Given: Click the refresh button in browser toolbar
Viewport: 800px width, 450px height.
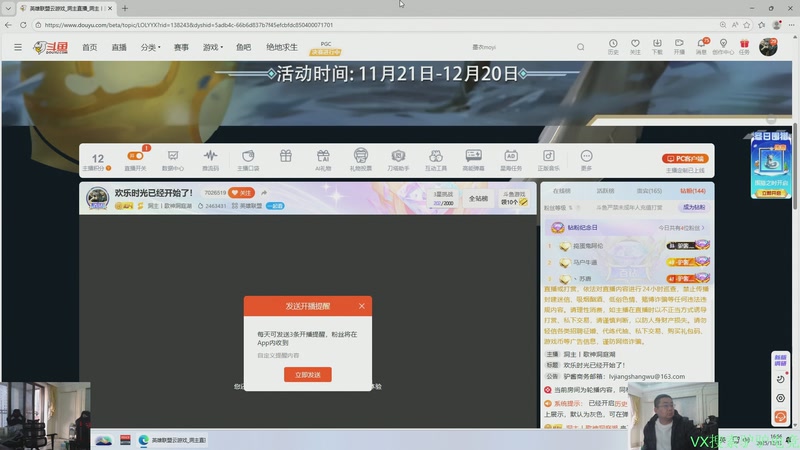Looking at the screenshot, I should click(x=23, y=24).
